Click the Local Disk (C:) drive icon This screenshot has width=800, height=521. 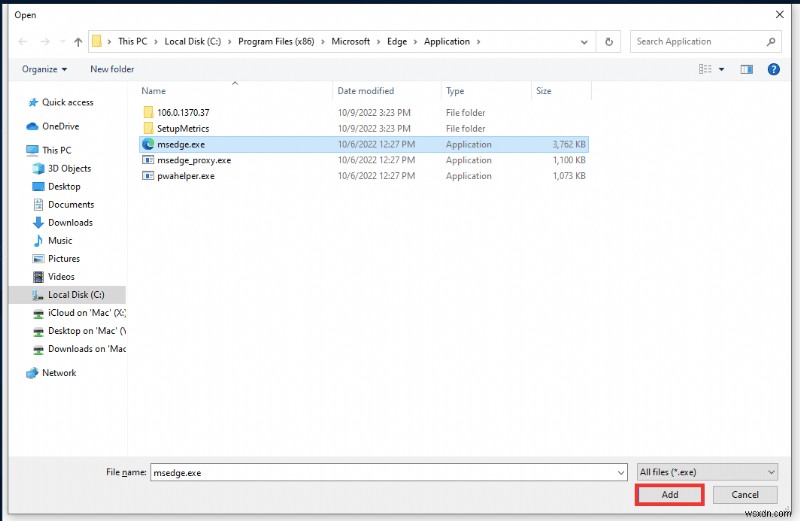coord(38,295)
